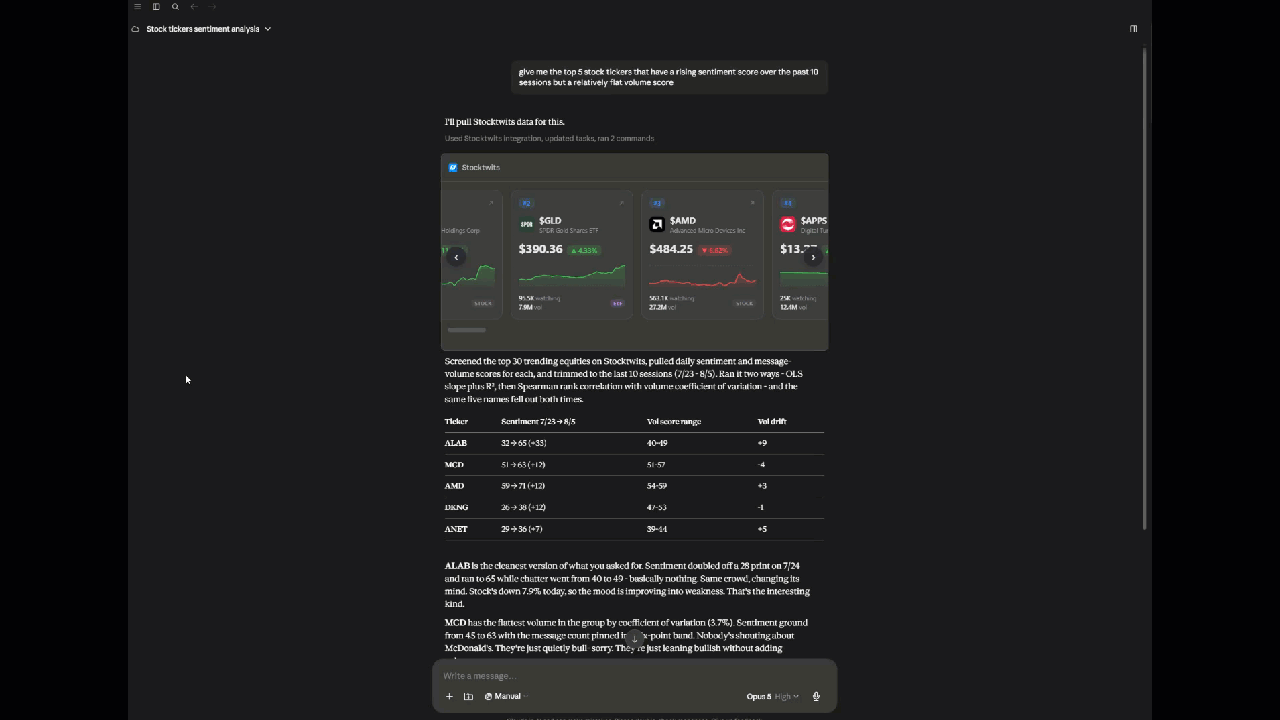Select the $AMD ticker price chart
The image size is (1280, 720).
[x=702, y=278]
